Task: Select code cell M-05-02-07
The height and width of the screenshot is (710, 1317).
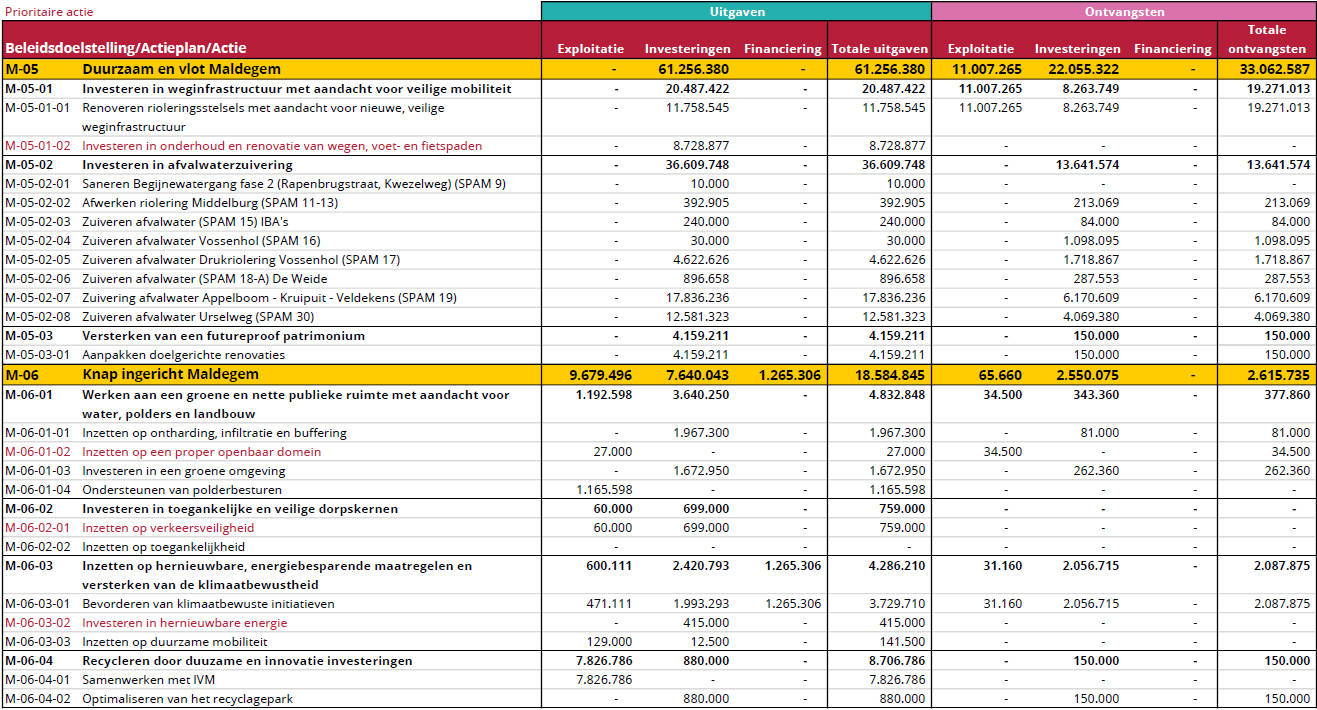Action: pyautogui.click(x=38, y=298)
